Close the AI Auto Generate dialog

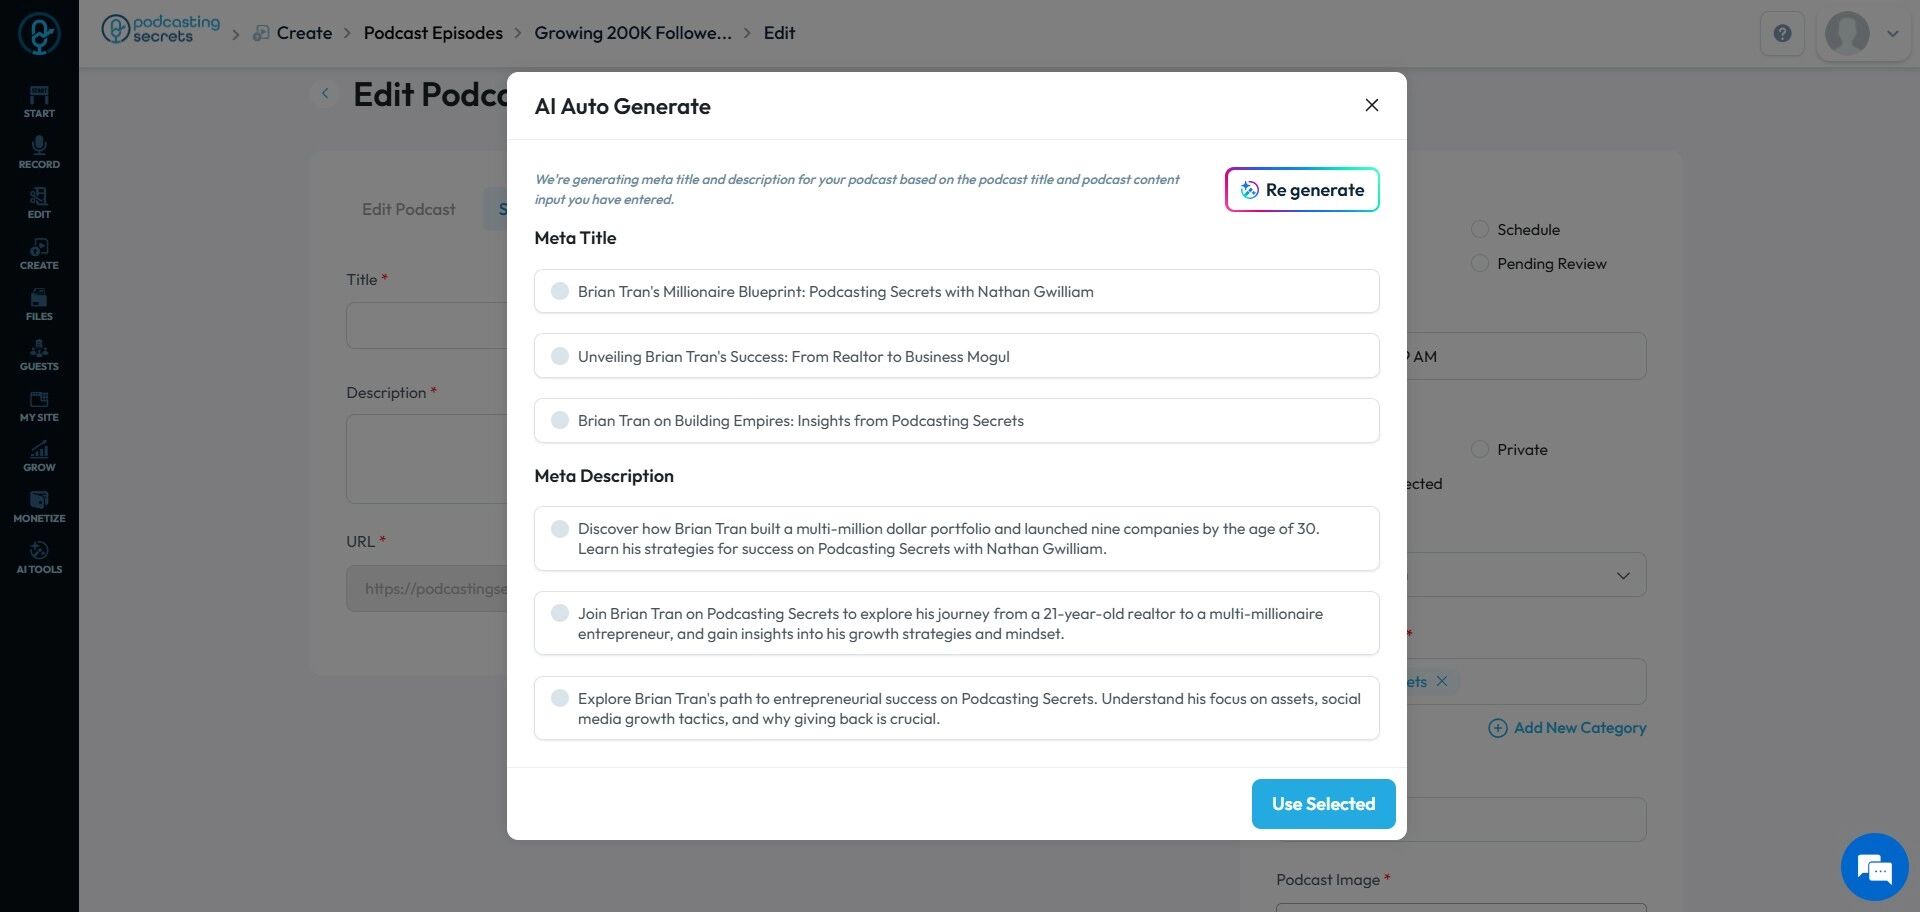coord(1372,106)
